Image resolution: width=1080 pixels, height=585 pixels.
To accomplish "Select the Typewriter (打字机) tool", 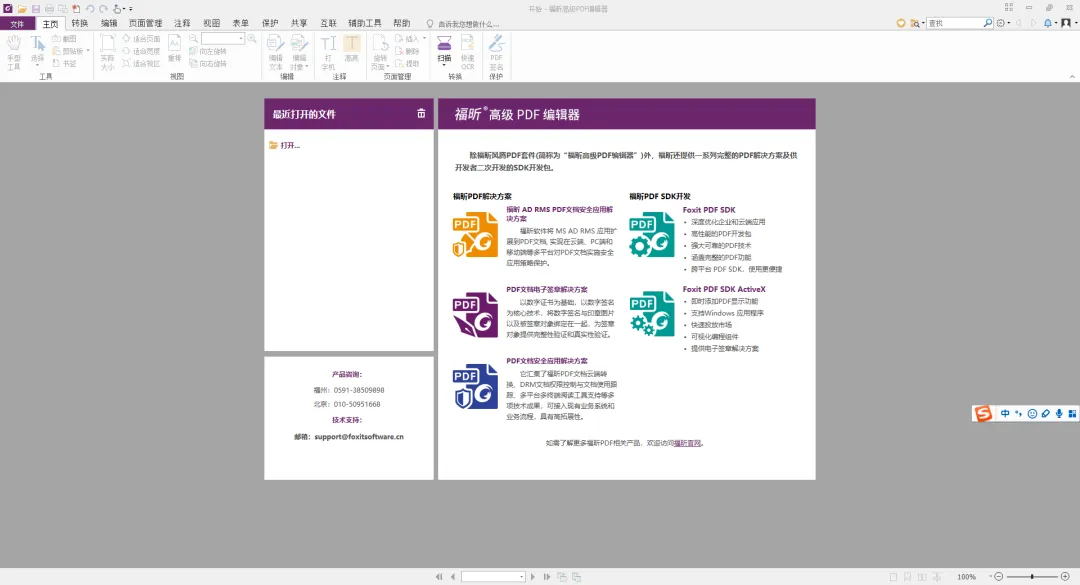I will [x=329, y=52].
